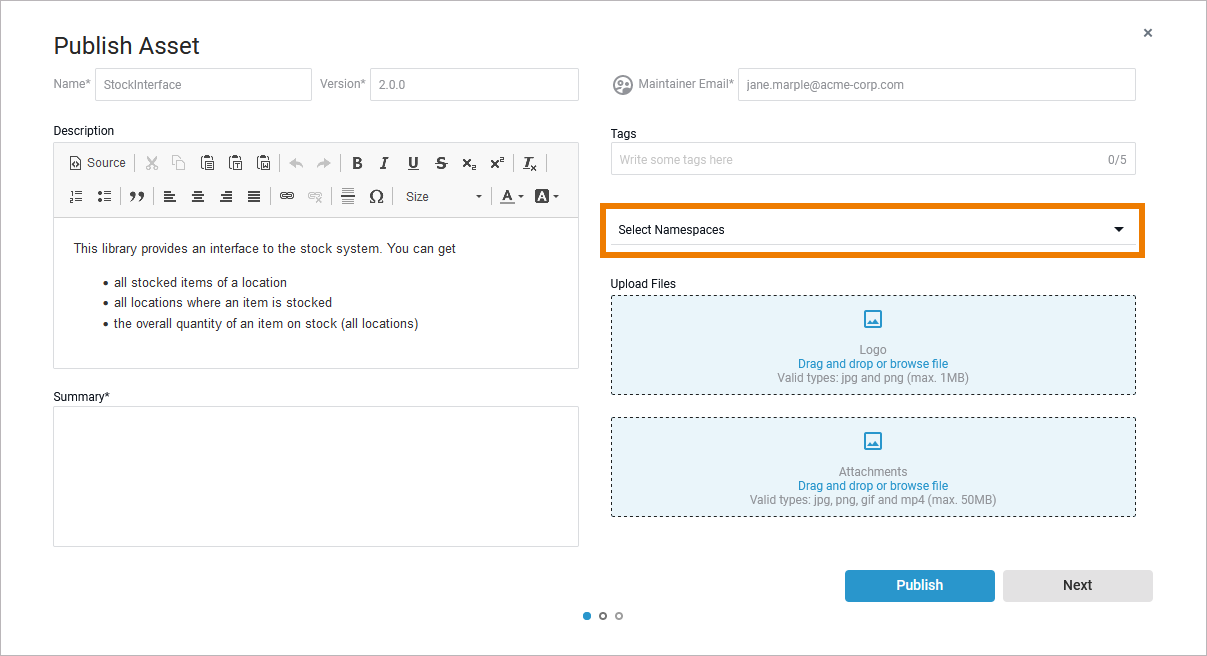The image size is (1207, 656).
Task: Open the background color picker
Action: [x=546, y=197]
